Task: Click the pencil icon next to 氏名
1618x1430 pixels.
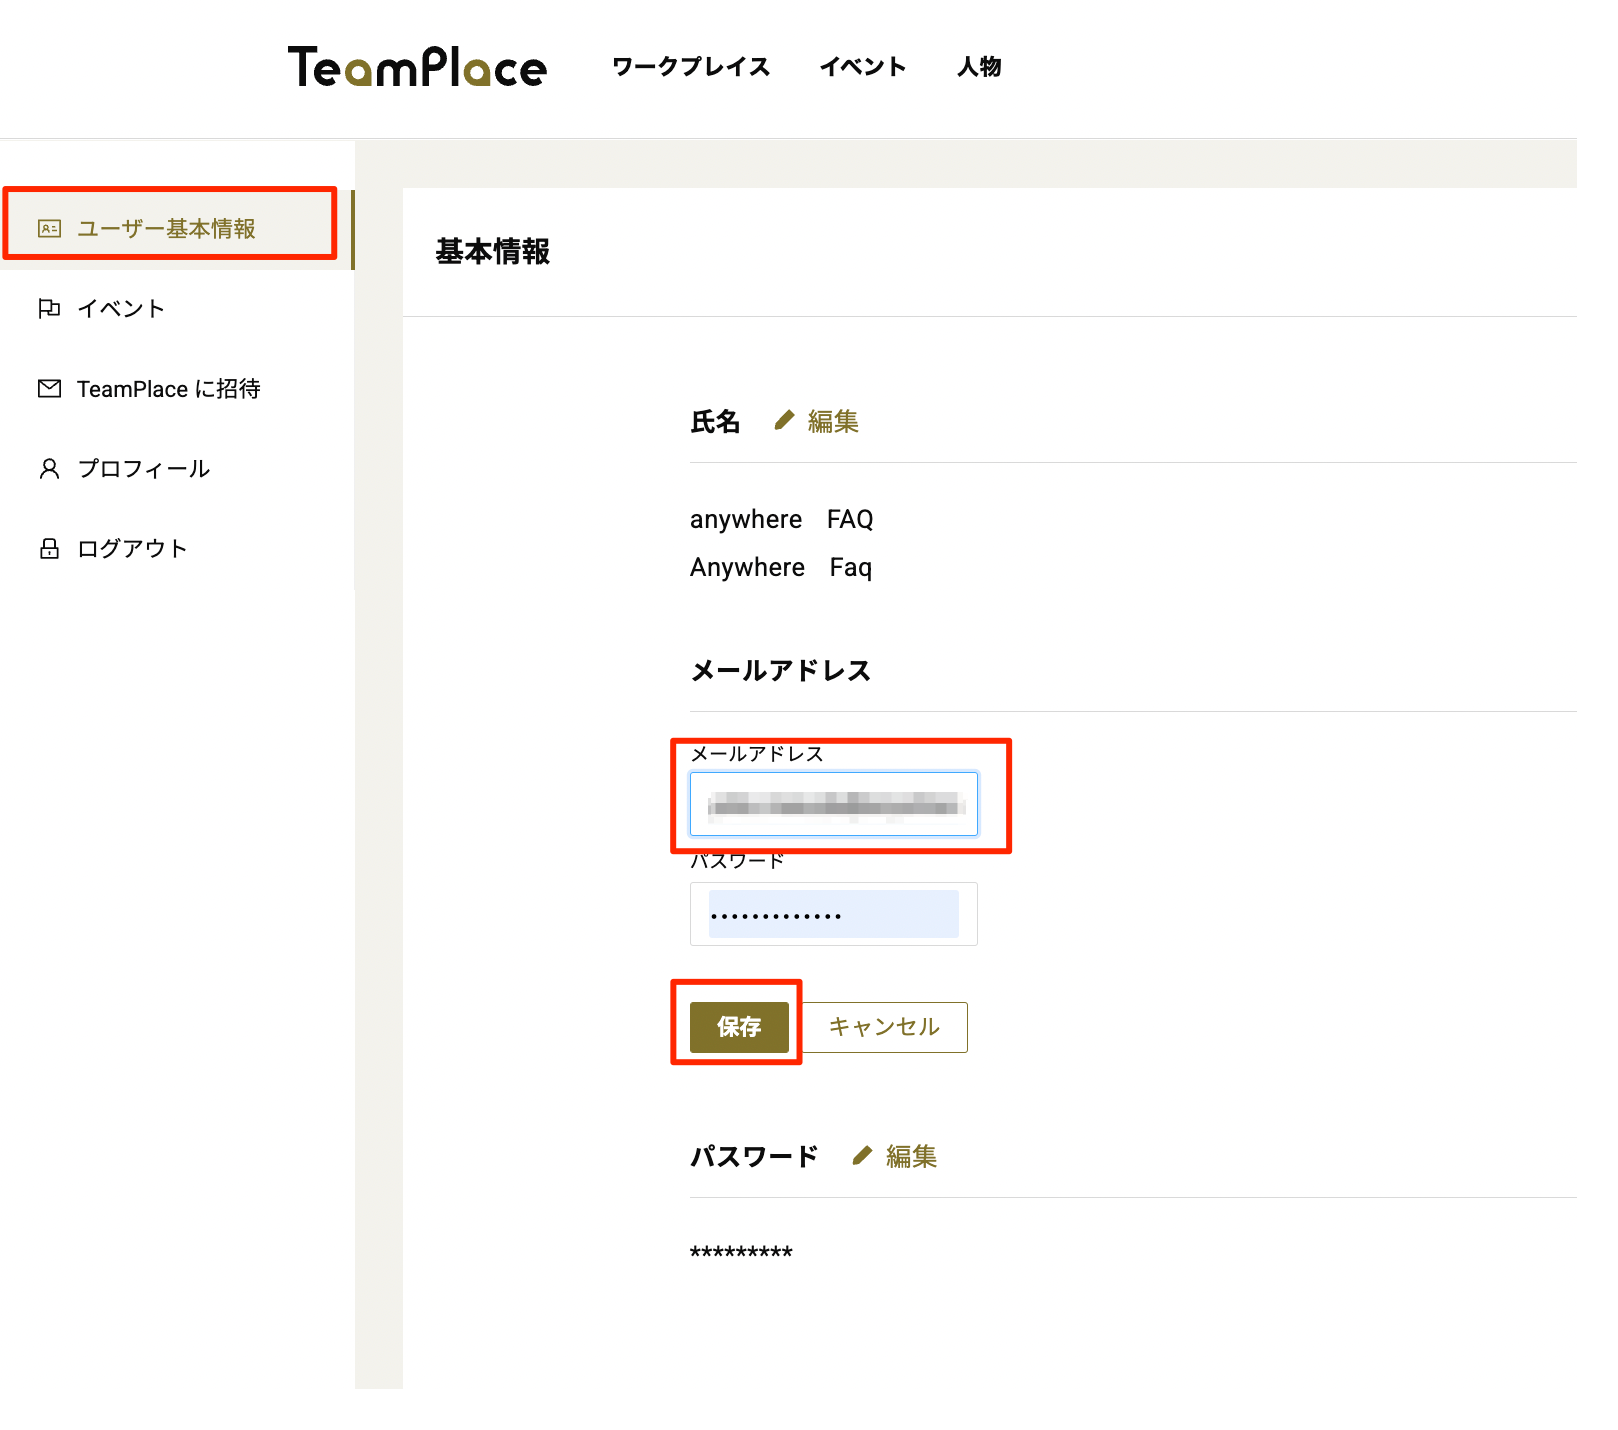Action: coord(784,421)
